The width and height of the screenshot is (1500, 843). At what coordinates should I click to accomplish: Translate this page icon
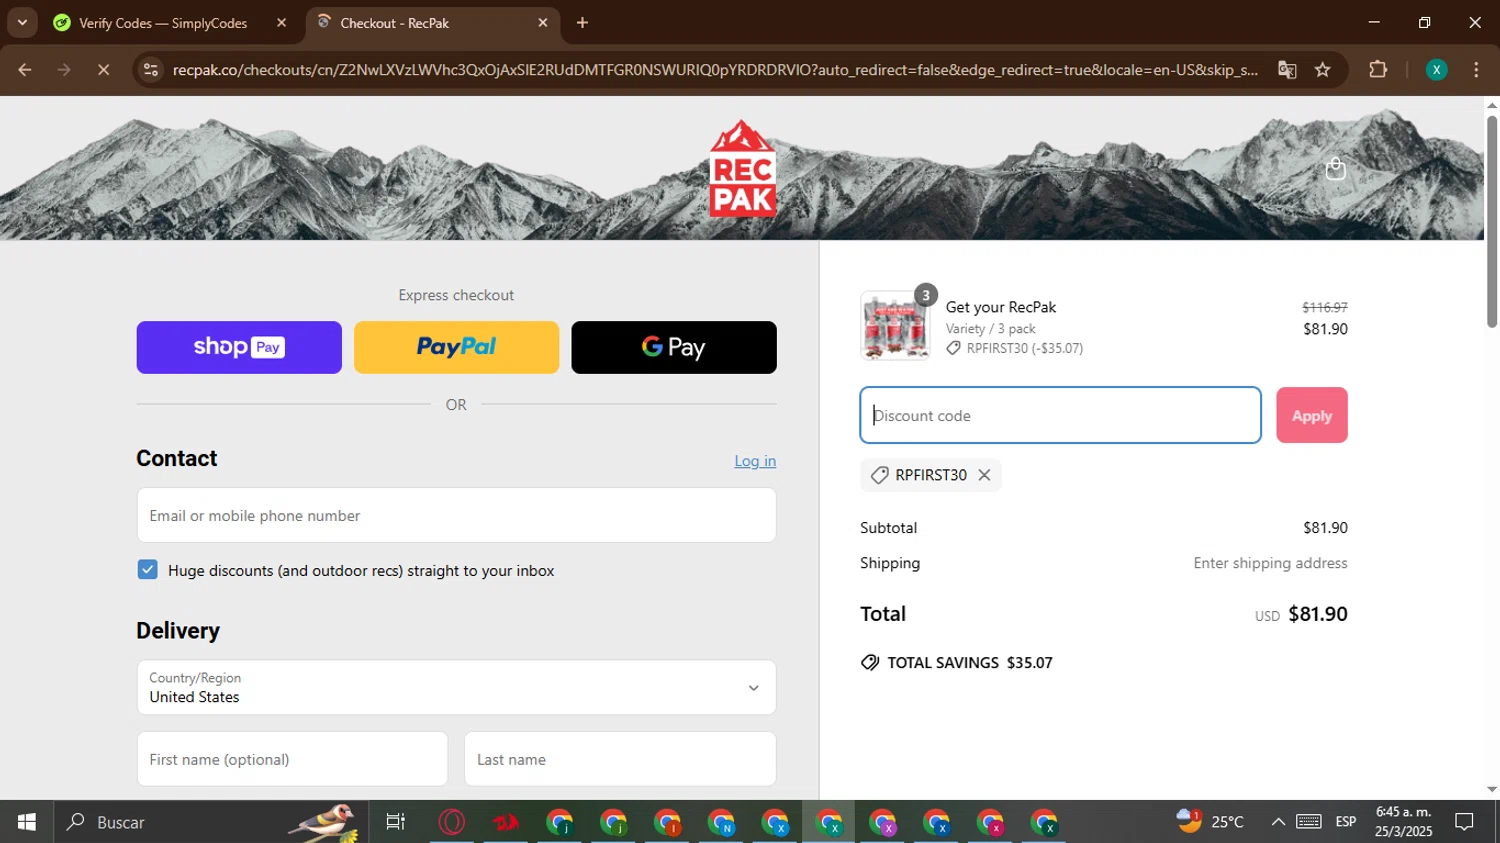point(1287,70)
